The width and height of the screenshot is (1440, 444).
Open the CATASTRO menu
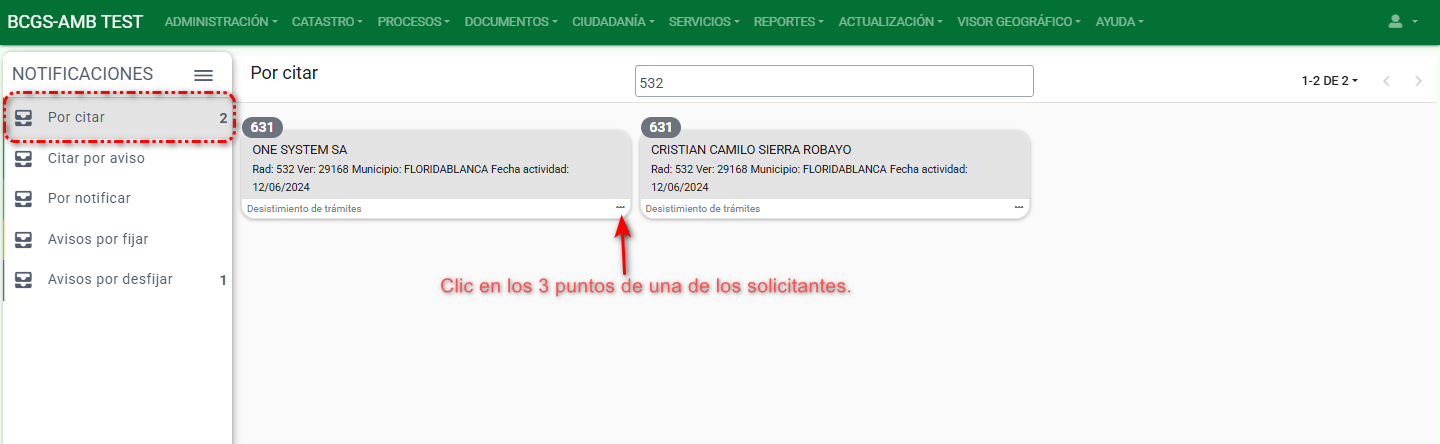328,21
